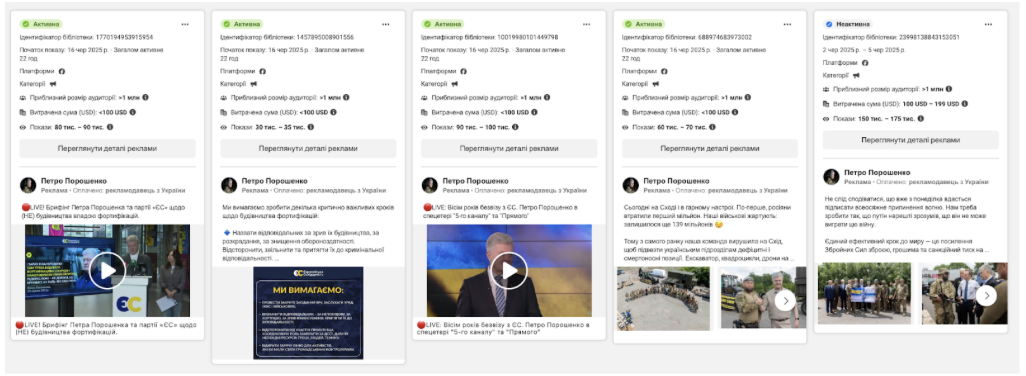Click info icon beside 30 тис. – 35 тис. impressions
The height and width of the screenshot is (376, 1026).
311,127
